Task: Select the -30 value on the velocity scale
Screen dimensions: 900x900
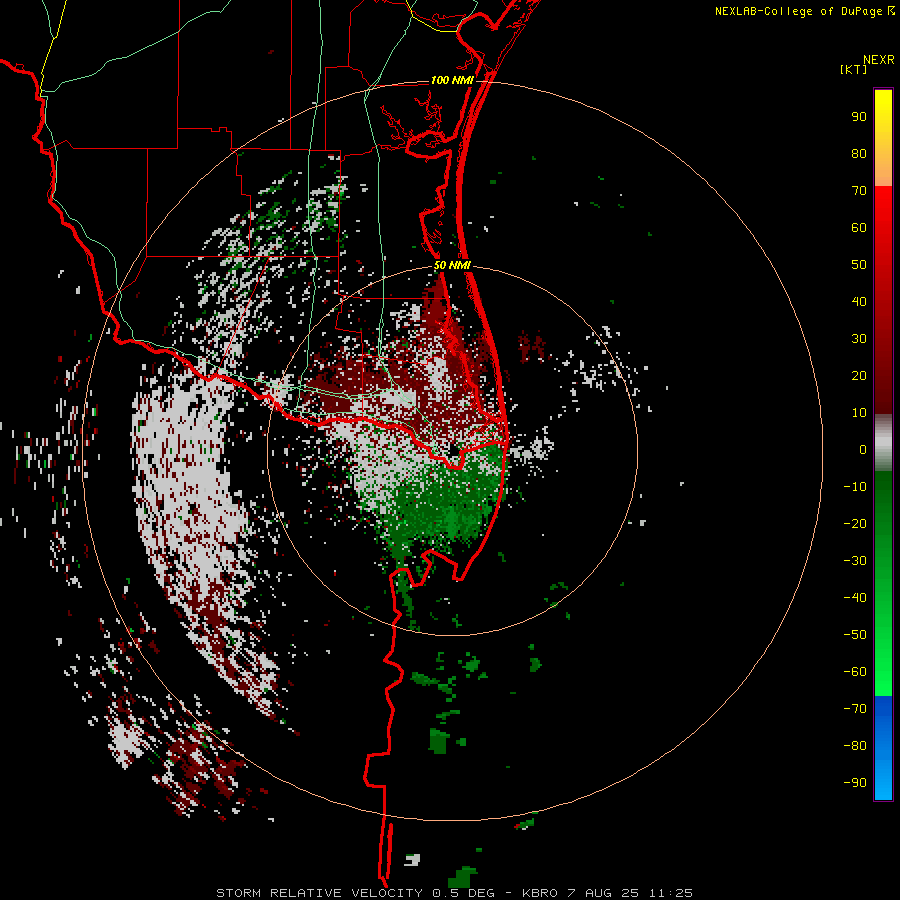Action: click(855, 560)
